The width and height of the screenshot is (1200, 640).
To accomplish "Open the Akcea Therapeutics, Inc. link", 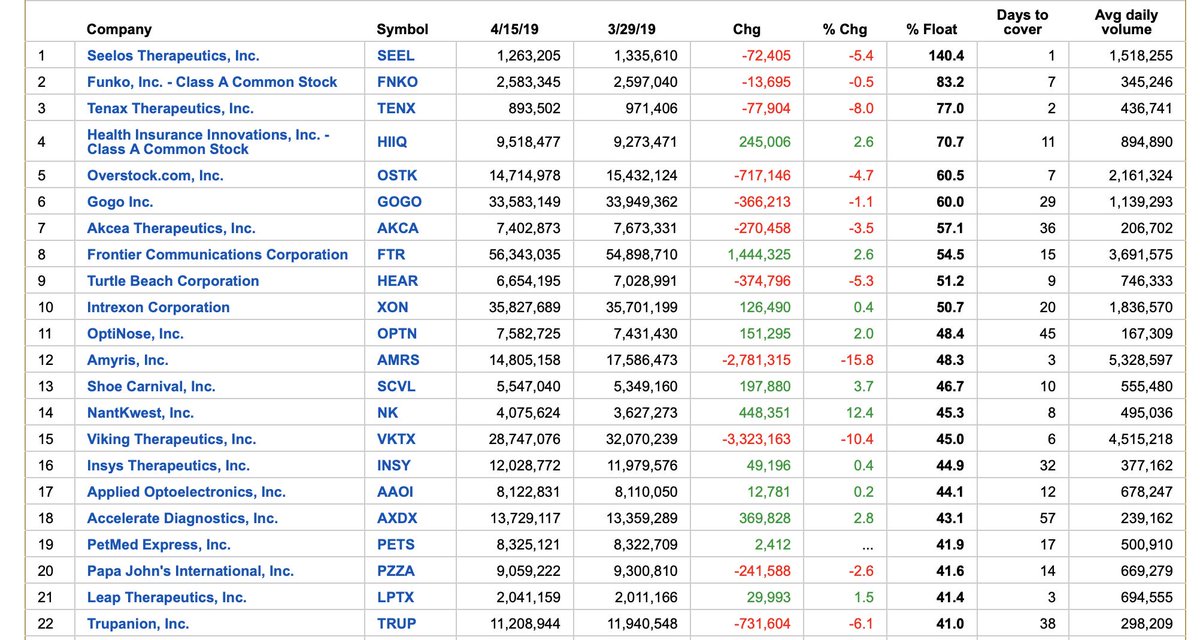I will (x=171, y=228).
